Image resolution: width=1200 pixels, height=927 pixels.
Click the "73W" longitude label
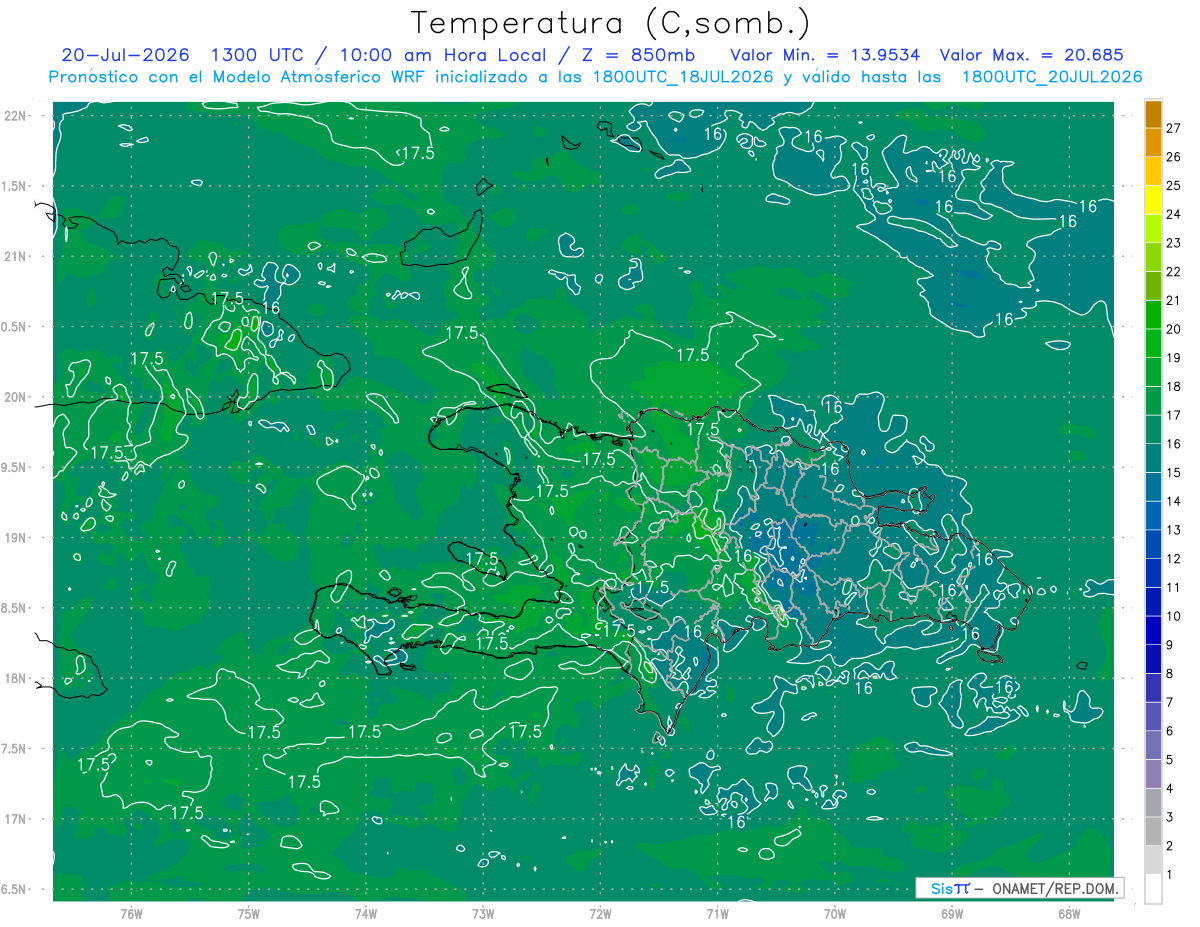(x=483, y=913)
